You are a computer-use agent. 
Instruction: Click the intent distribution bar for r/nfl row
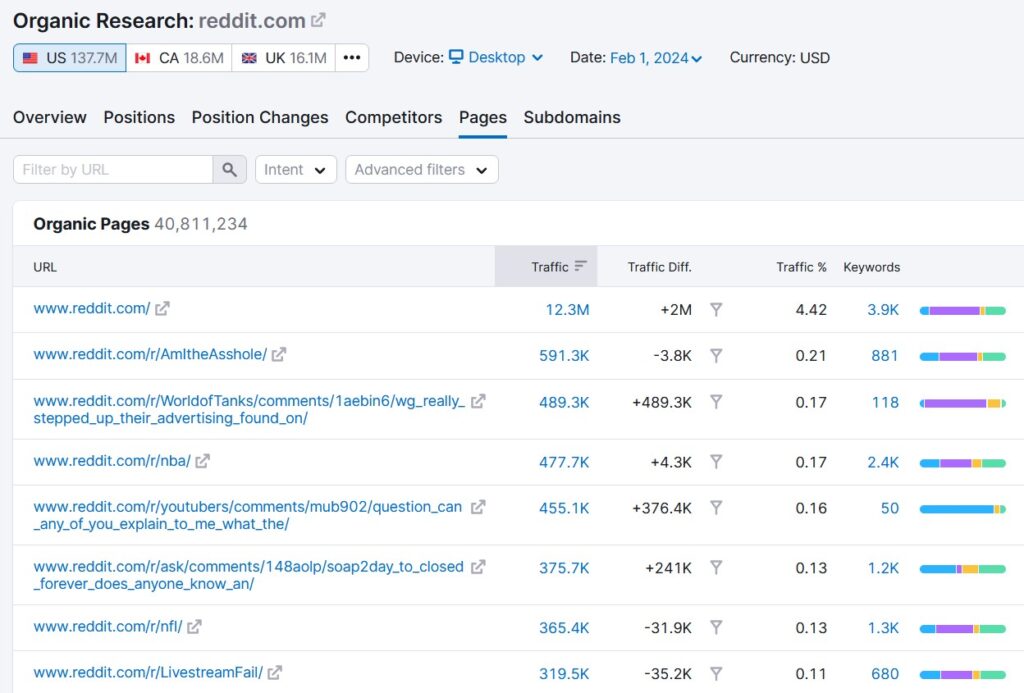coord(963,629)
